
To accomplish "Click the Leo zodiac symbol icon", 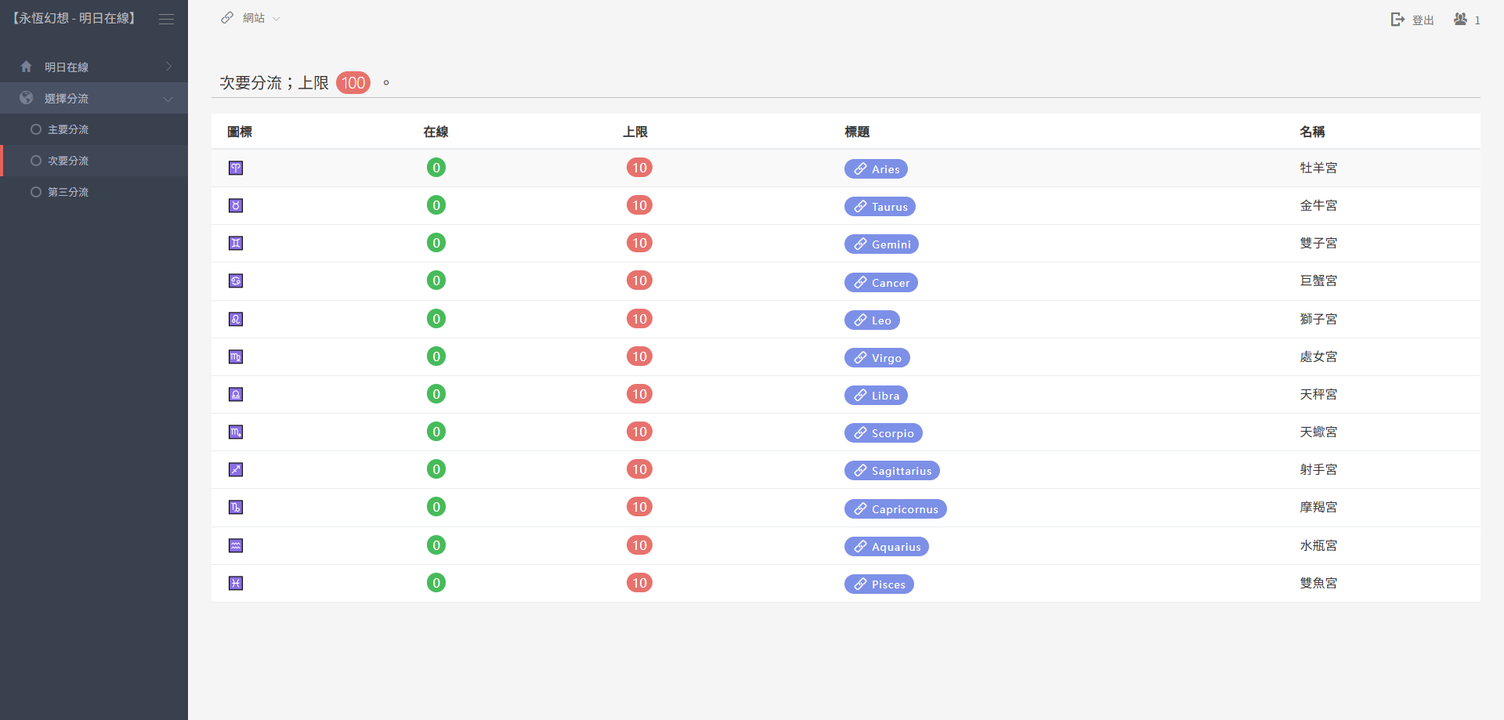I will tap(235, 319).
